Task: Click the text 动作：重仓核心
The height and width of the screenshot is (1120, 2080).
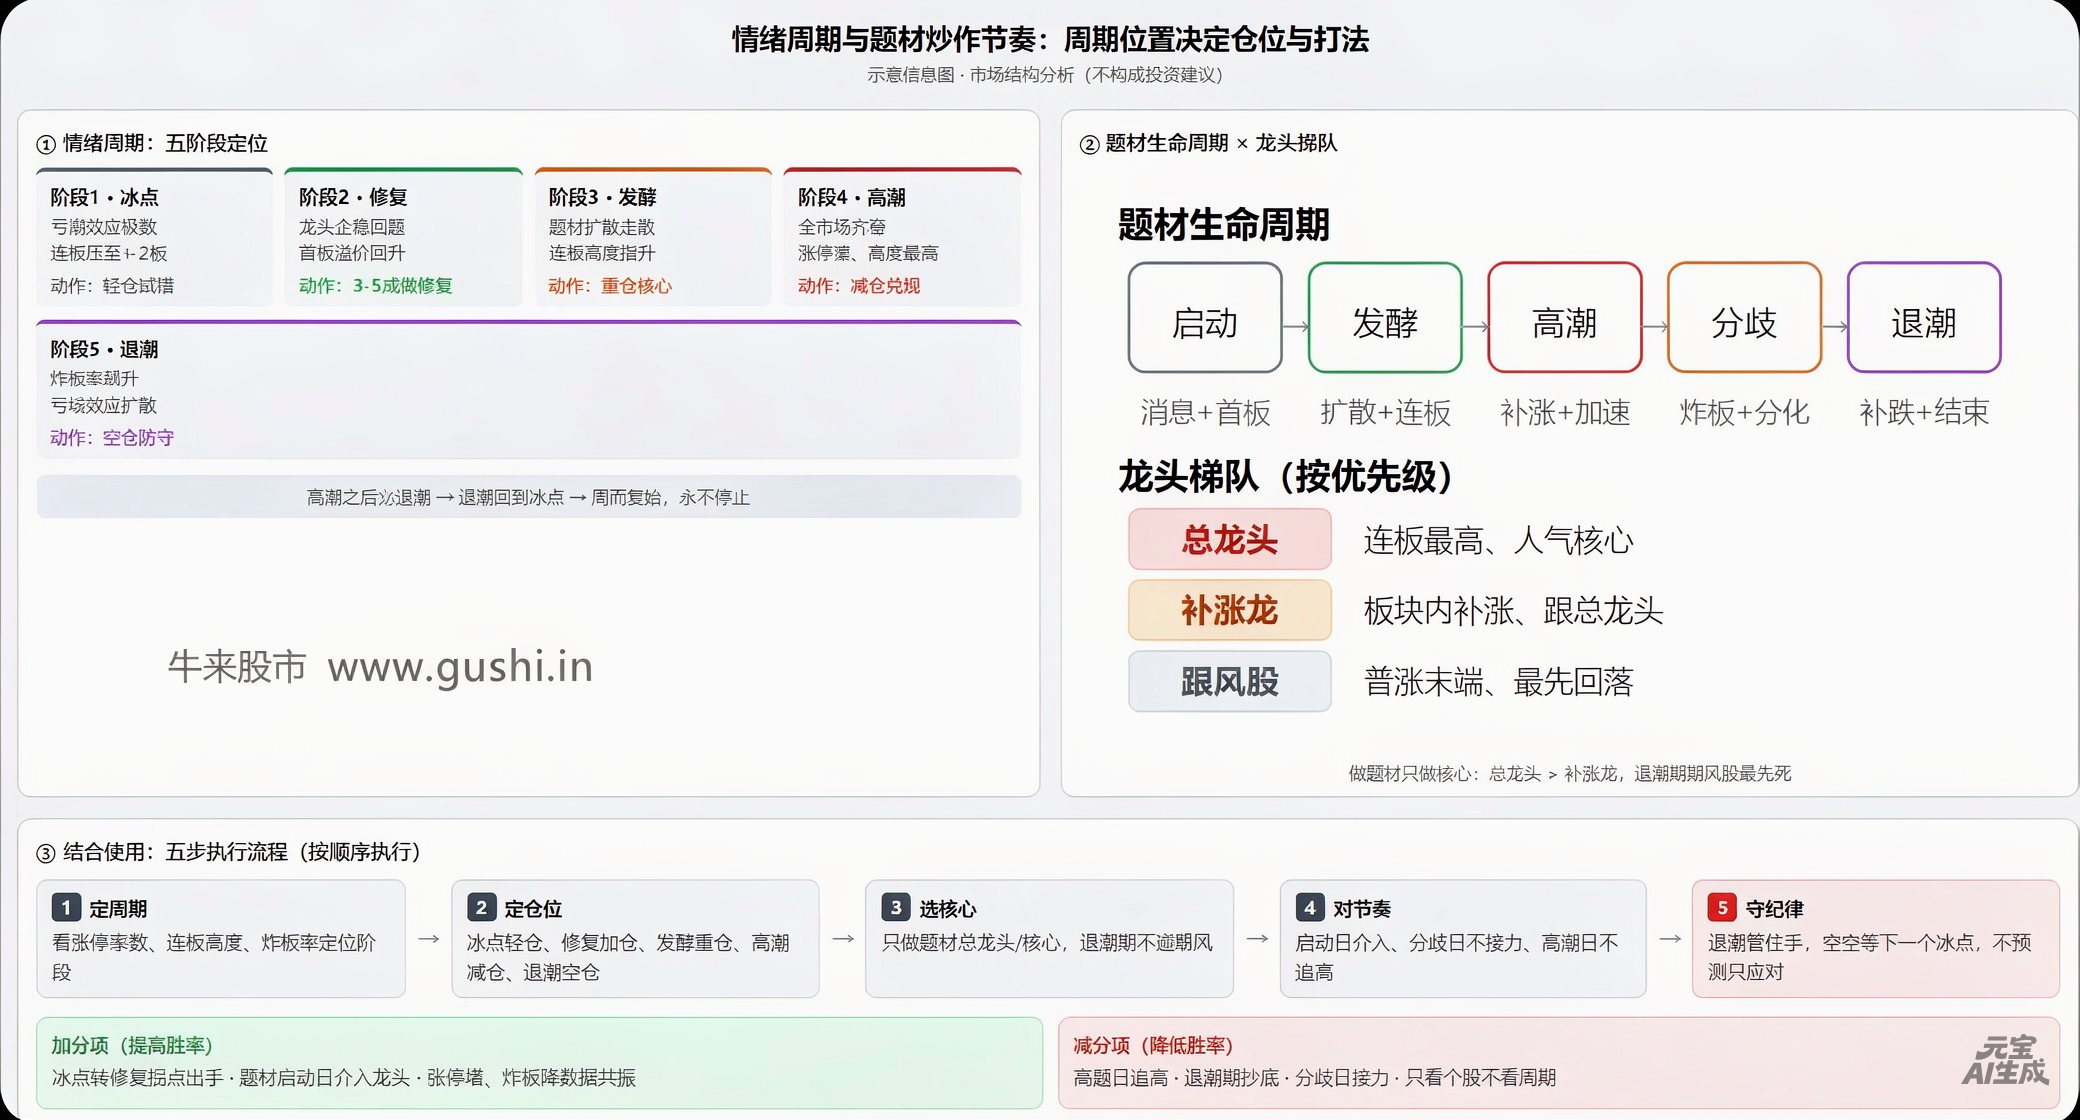Action: (610, 286)
